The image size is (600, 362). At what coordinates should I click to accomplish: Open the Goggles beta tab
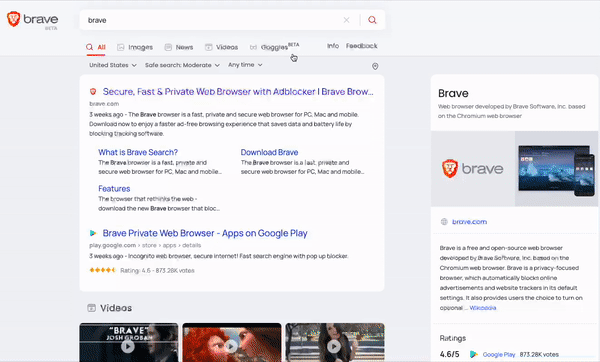pyautogui.click(x=274, y=47)
